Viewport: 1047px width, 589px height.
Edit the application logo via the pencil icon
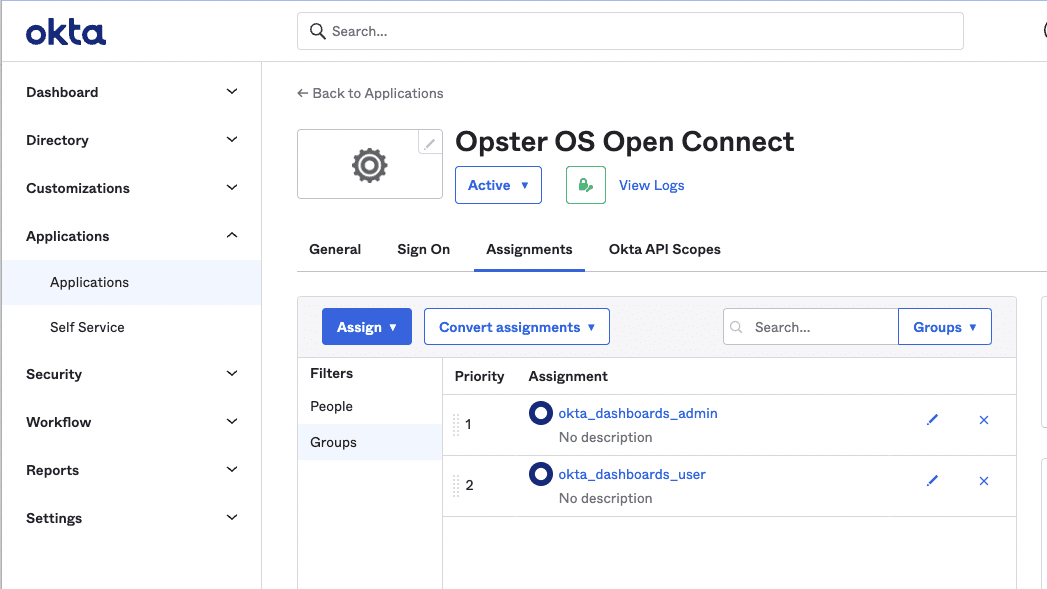click(430, 142)
